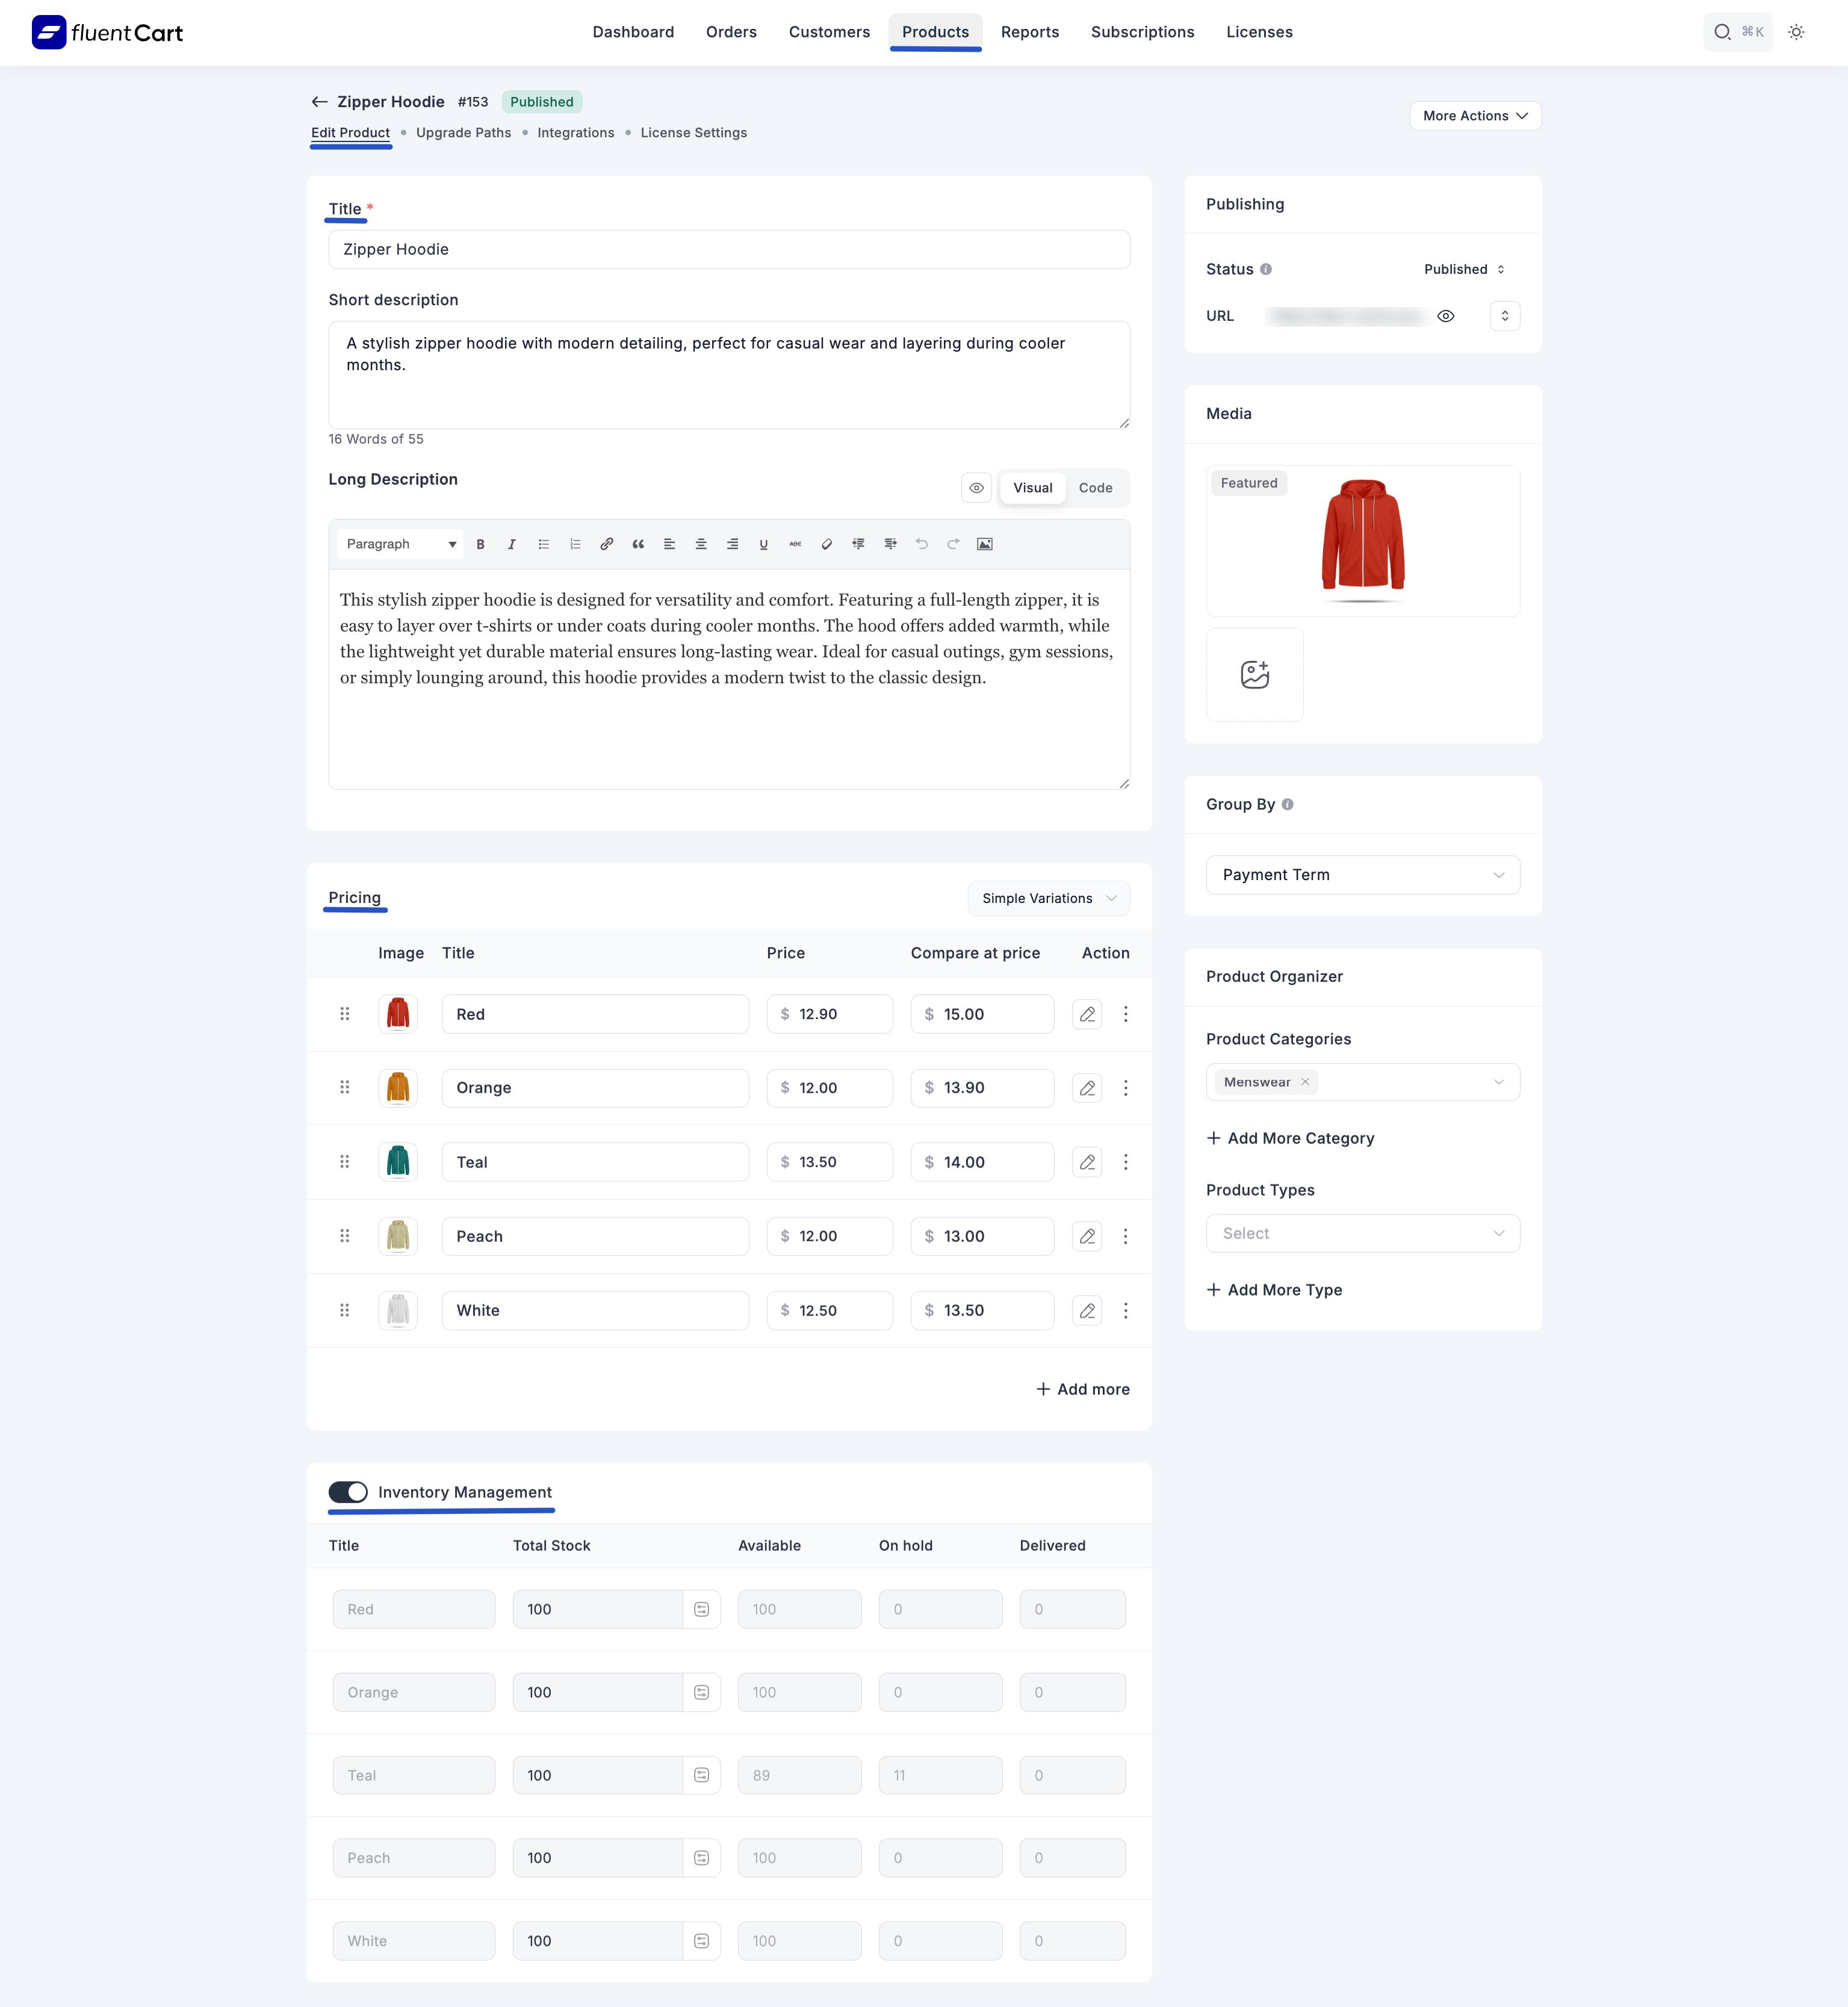Expand the Simple Variations dropdown

pyautogui.click(x=1048, y=898)
